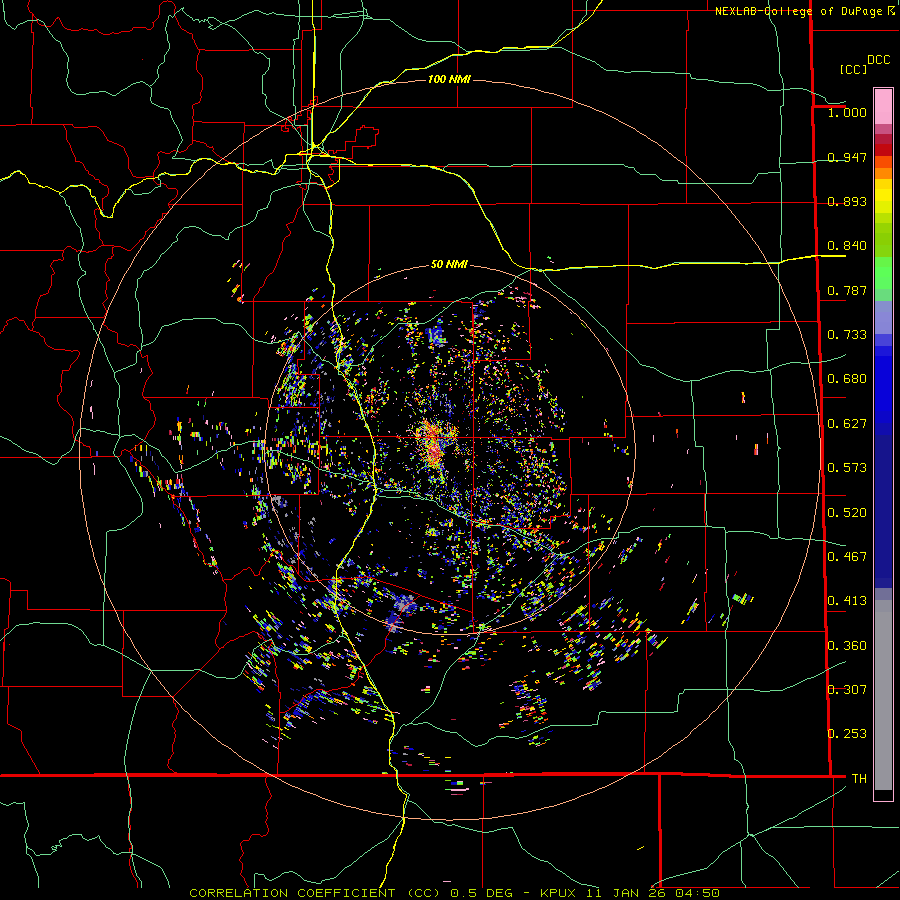Click the 0.307 scale value
Screen dimensions: 900x900
(x=847, y=690)
